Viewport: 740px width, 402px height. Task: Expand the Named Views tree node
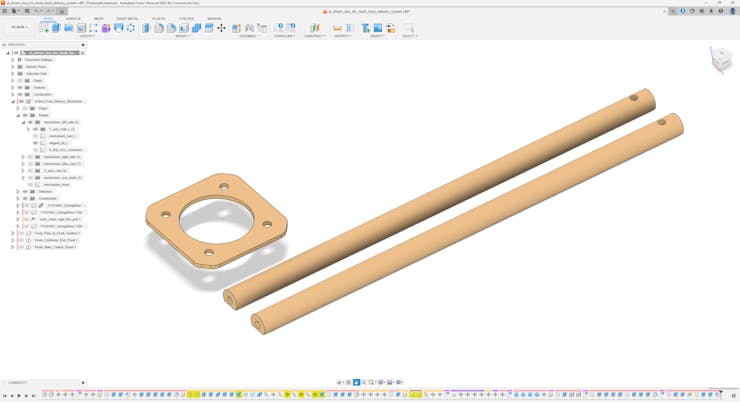click(x=13, y=67)
